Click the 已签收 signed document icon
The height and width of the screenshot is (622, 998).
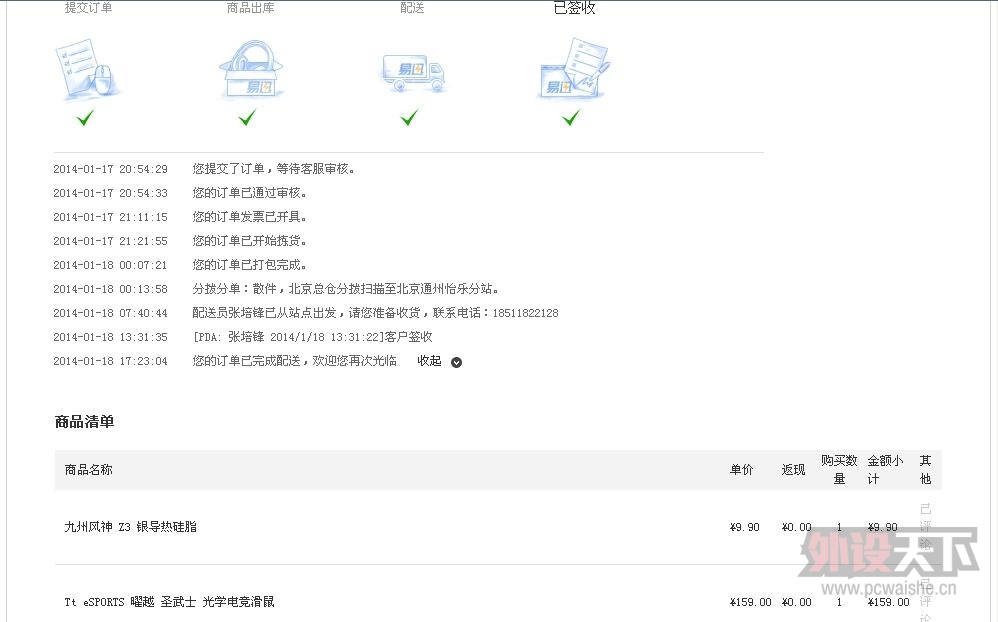tap(575, 69)
